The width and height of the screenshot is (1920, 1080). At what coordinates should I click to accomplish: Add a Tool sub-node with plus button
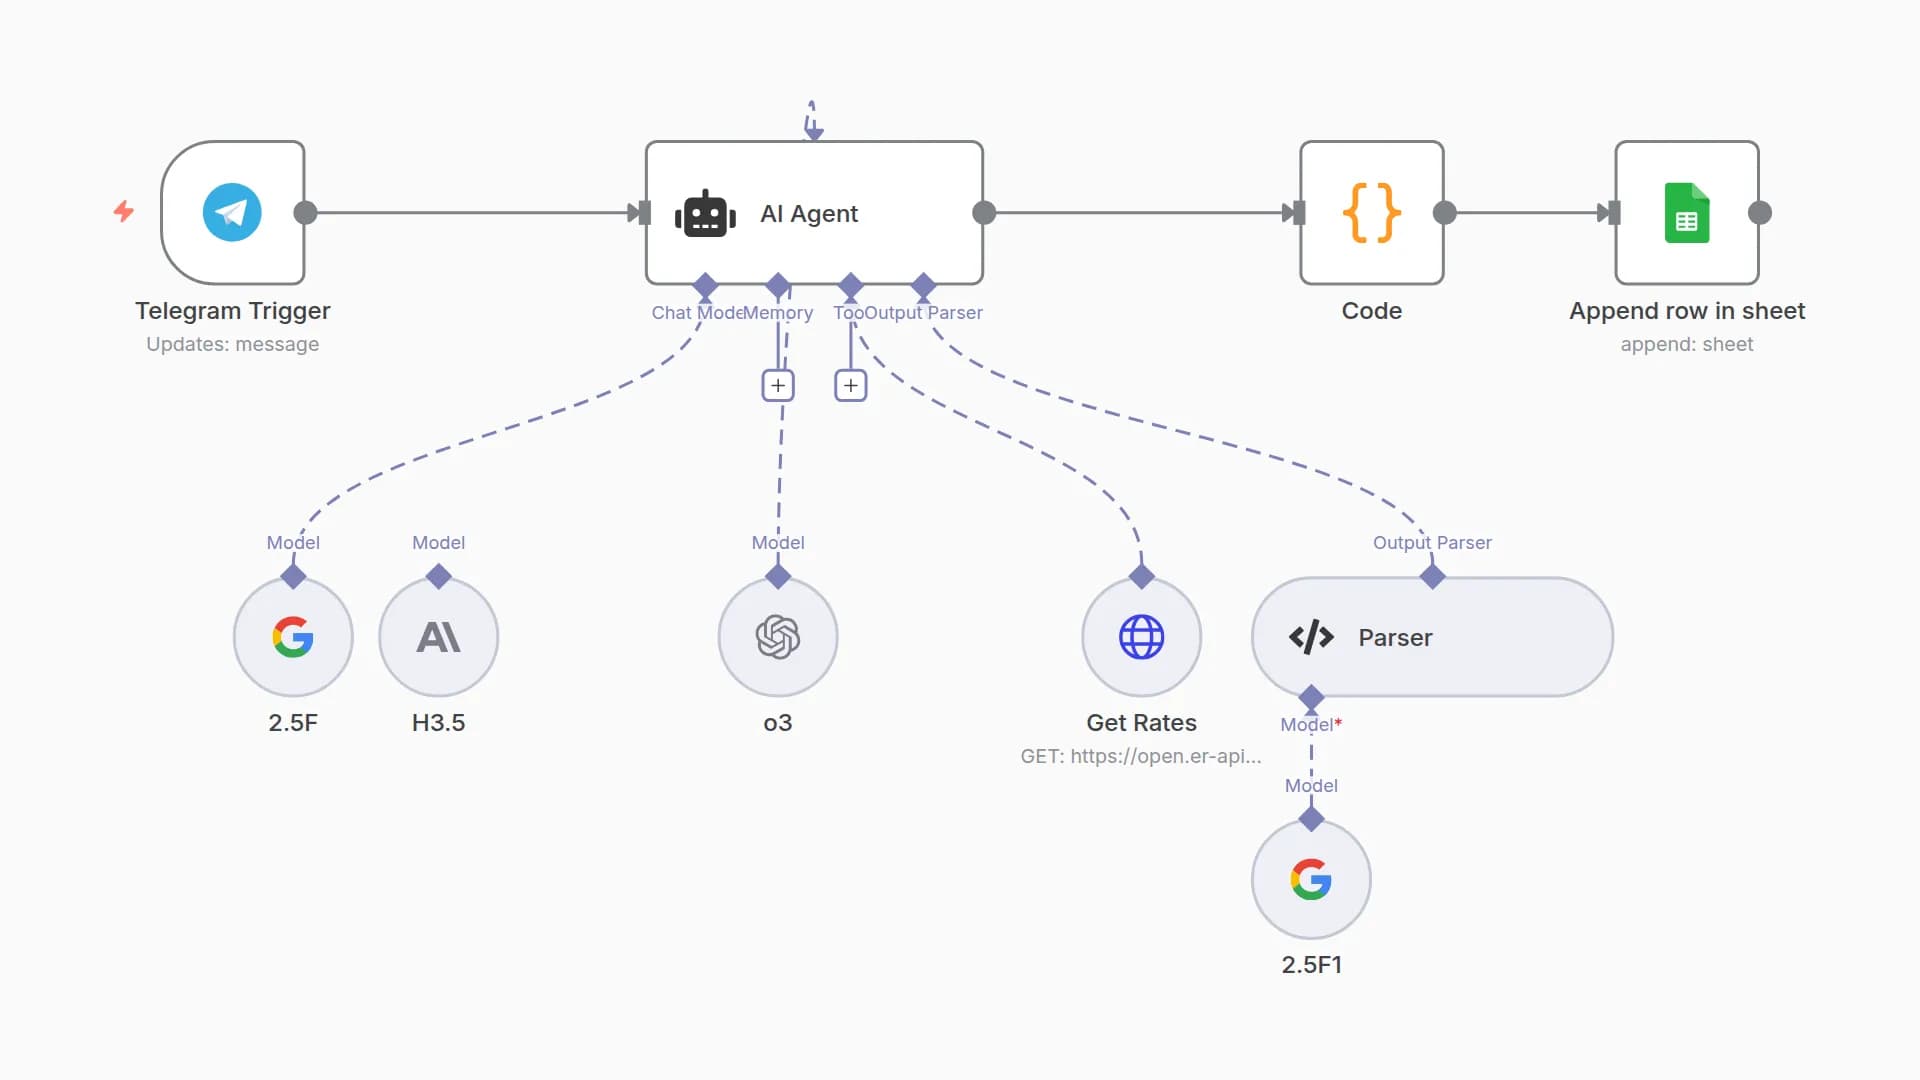pyautogui.click(x=850, y=385)
